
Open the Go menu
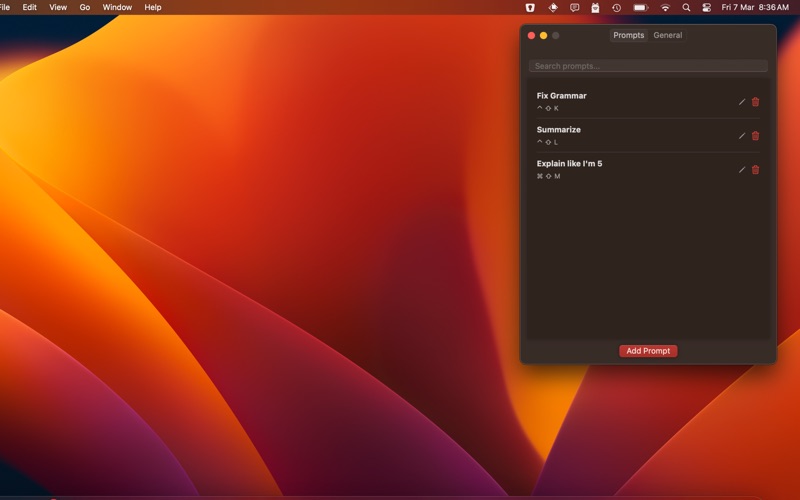click(85, 7)
